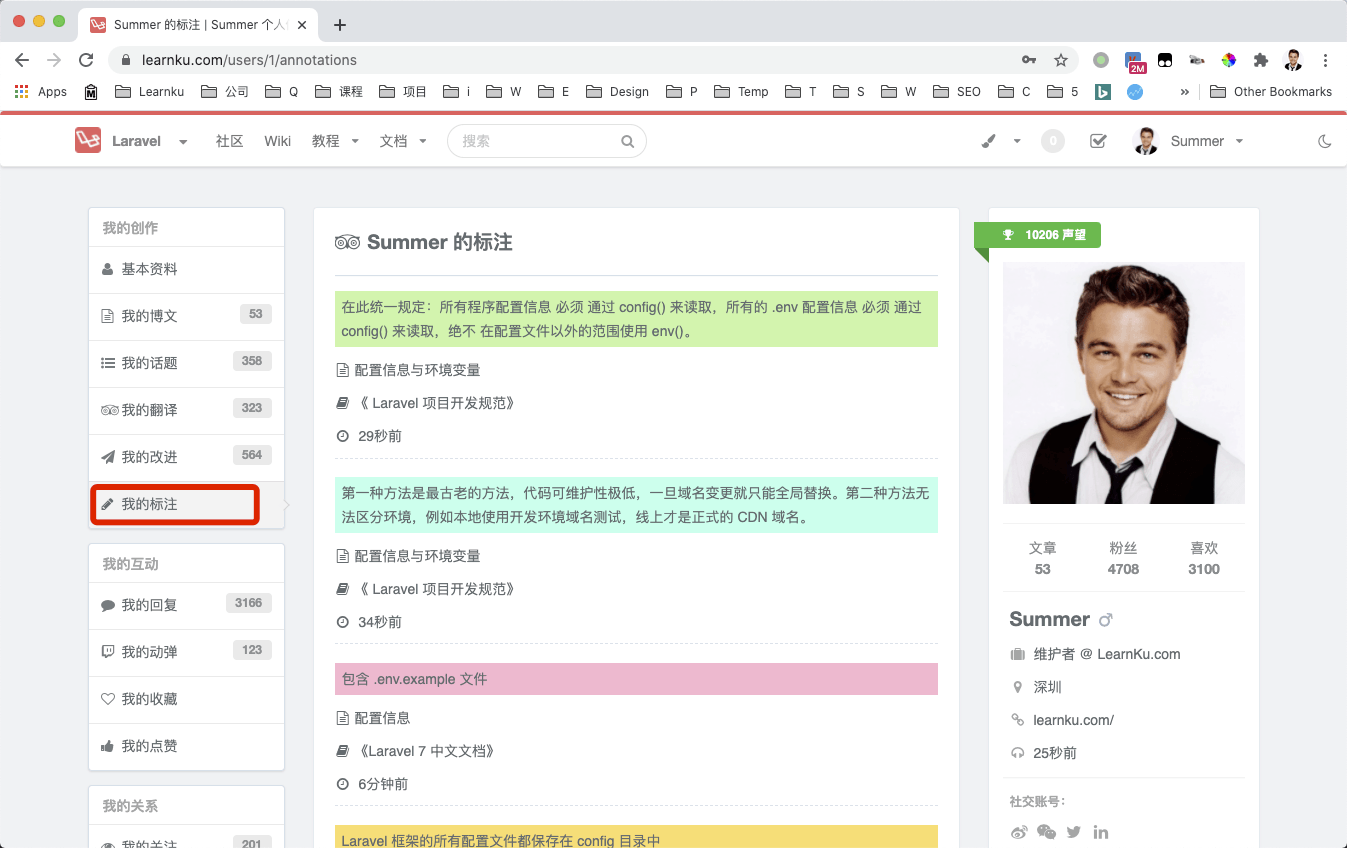Click the color wheel extension icon
Screen dimensions: 1347x848
(1229, 60)
